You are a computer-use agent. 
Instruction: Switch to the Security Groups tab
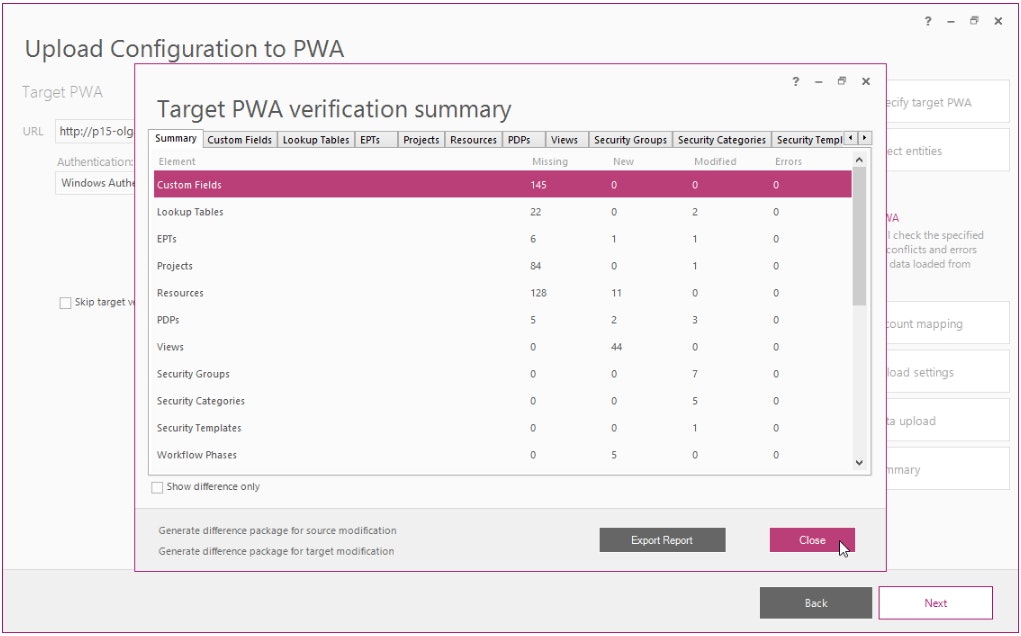tap(630, 140)
